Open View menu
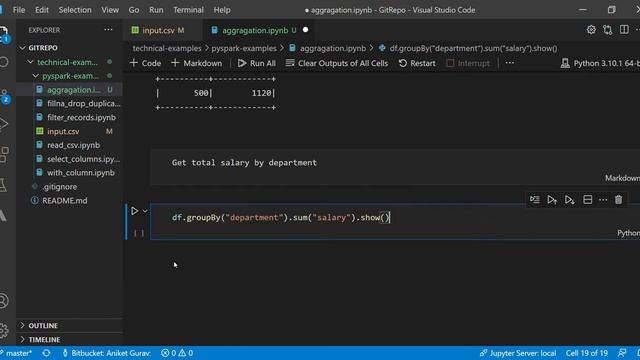The image size is (640, 360). (x=110, y=10)
